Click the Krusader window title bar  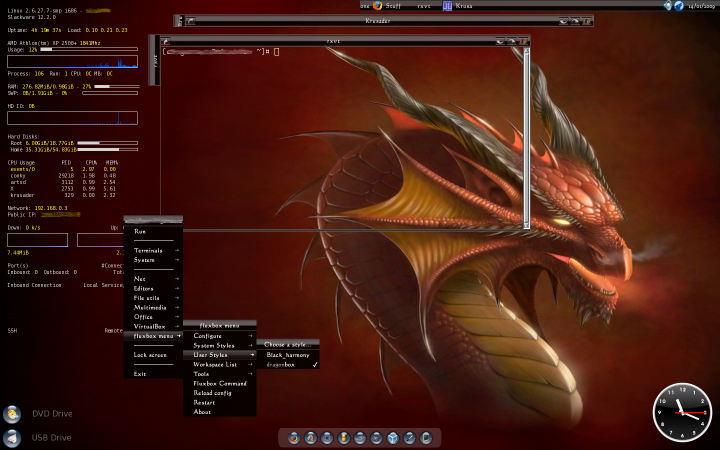377,21
